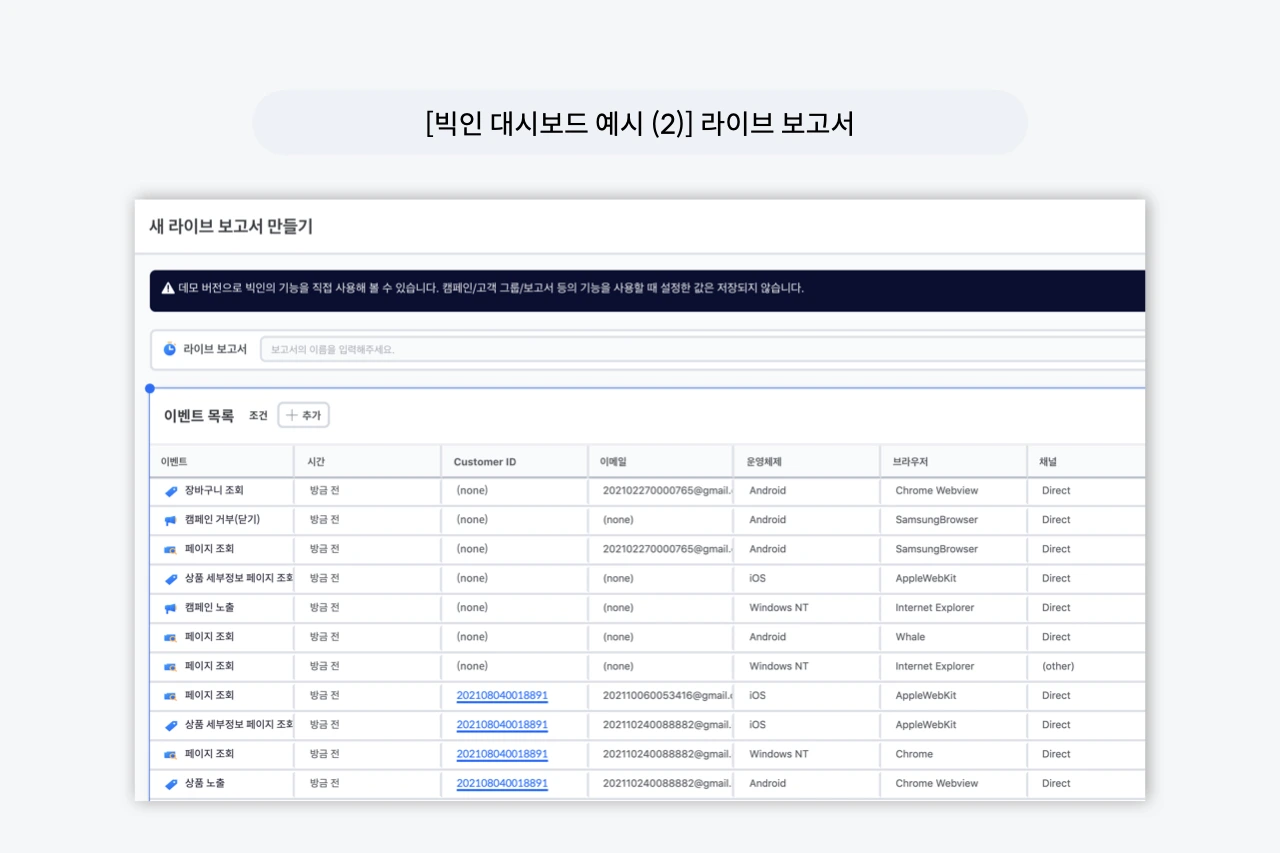
Task: Click the 새 라이브 보고서 만들기 page title
Action: [x=231, y=226]
